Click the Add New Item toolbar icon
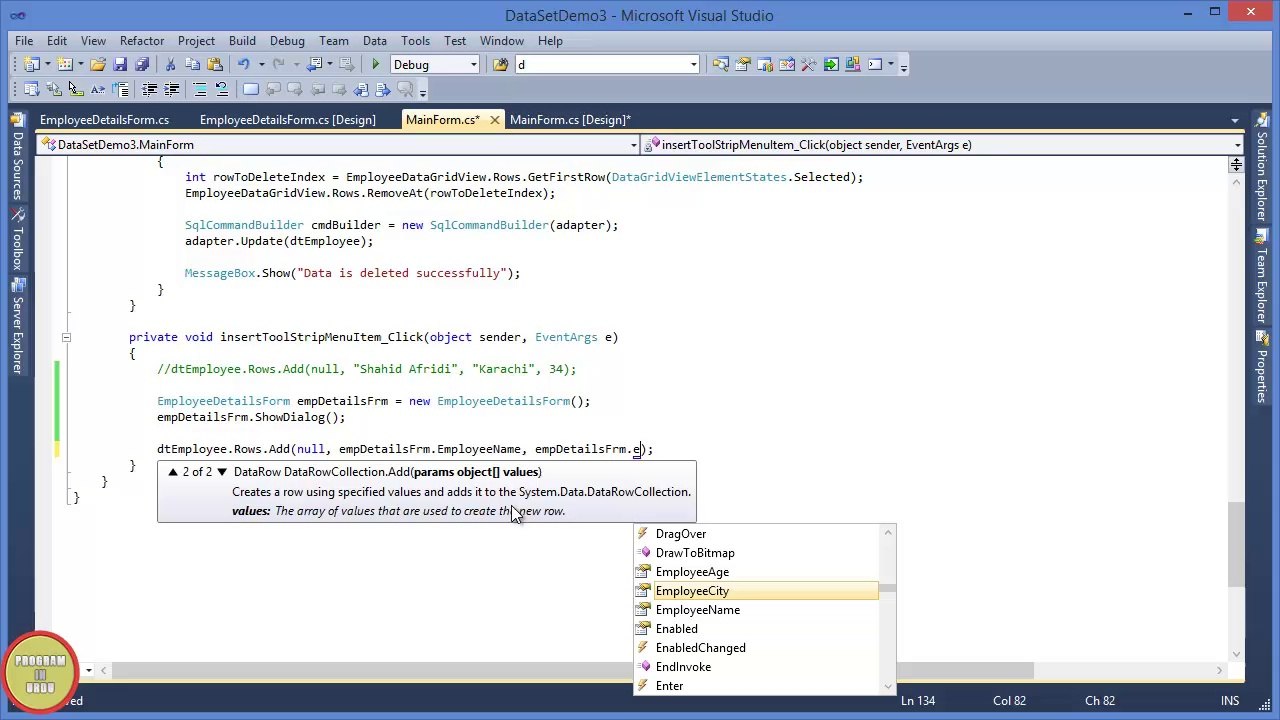1280x720 pixels. tap(65, 65)
